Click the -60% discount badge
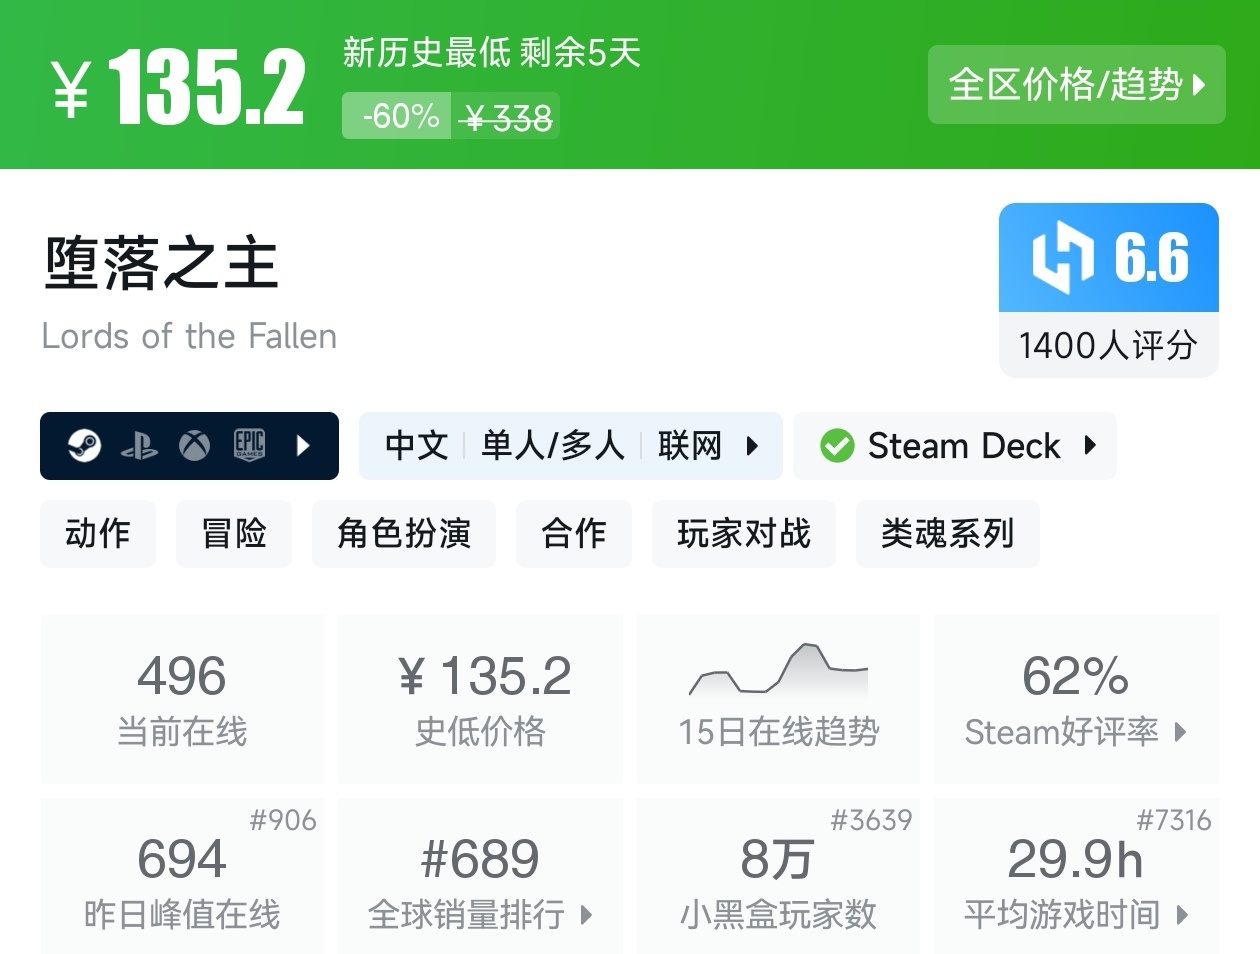Viewport: 1260px width, 954px height. point(397,116)
